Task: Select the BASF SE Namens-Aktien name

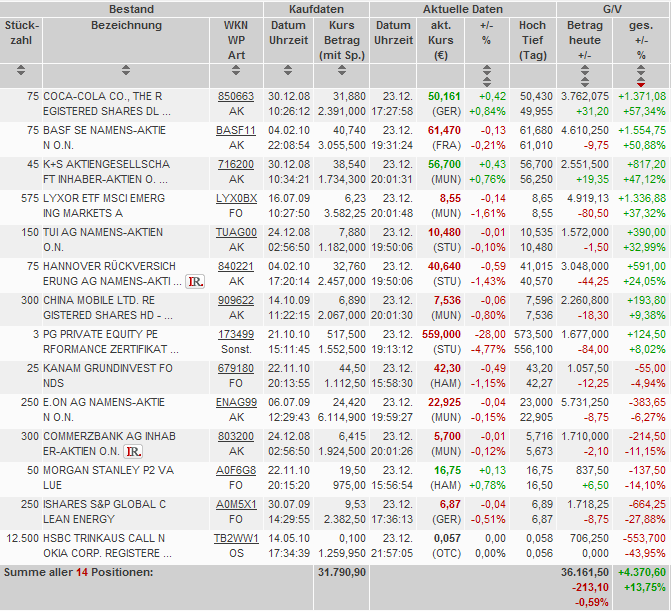Action: tap(104, 138)
